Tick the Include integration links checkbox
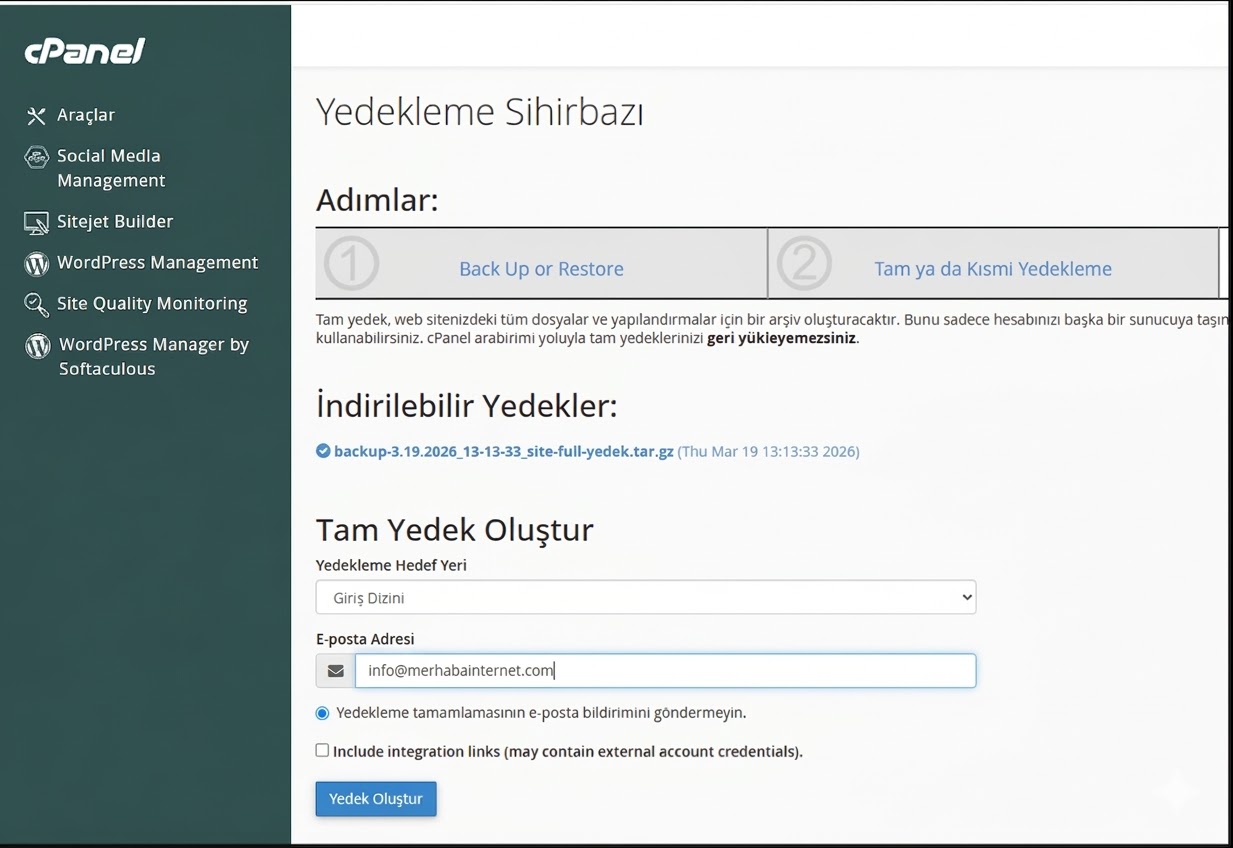The image size is (1233, 848). tap(322, 750)
